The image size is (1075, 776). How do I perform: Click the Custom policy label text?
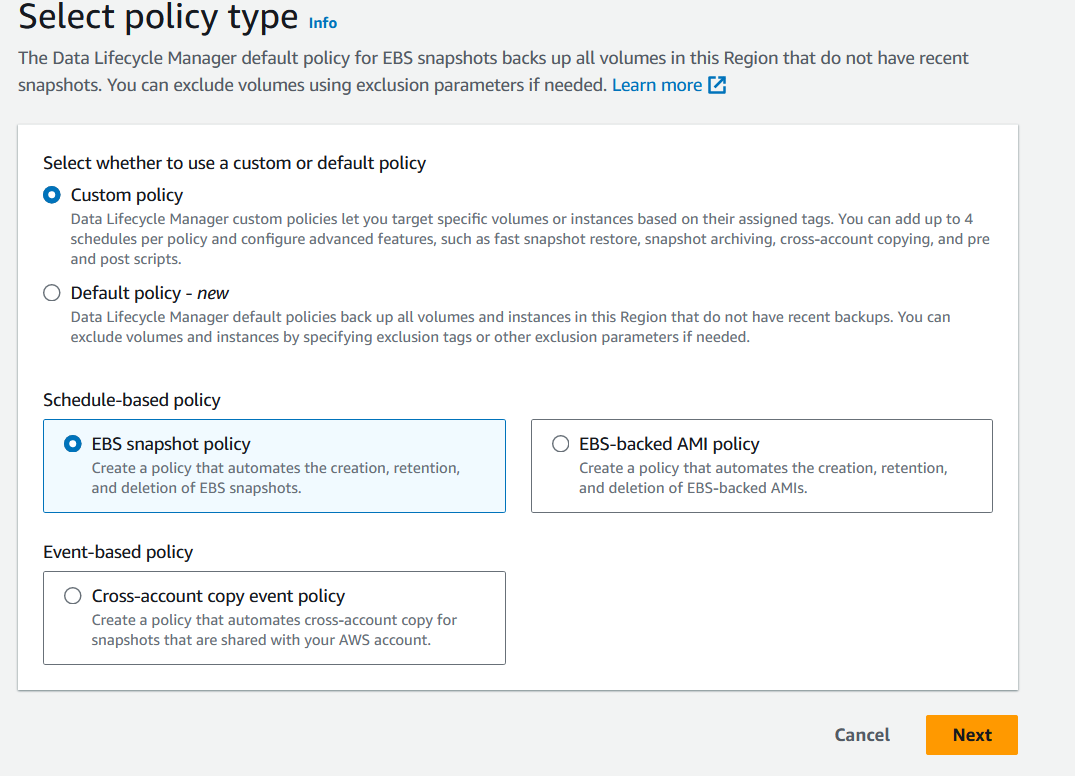[127, 195]
